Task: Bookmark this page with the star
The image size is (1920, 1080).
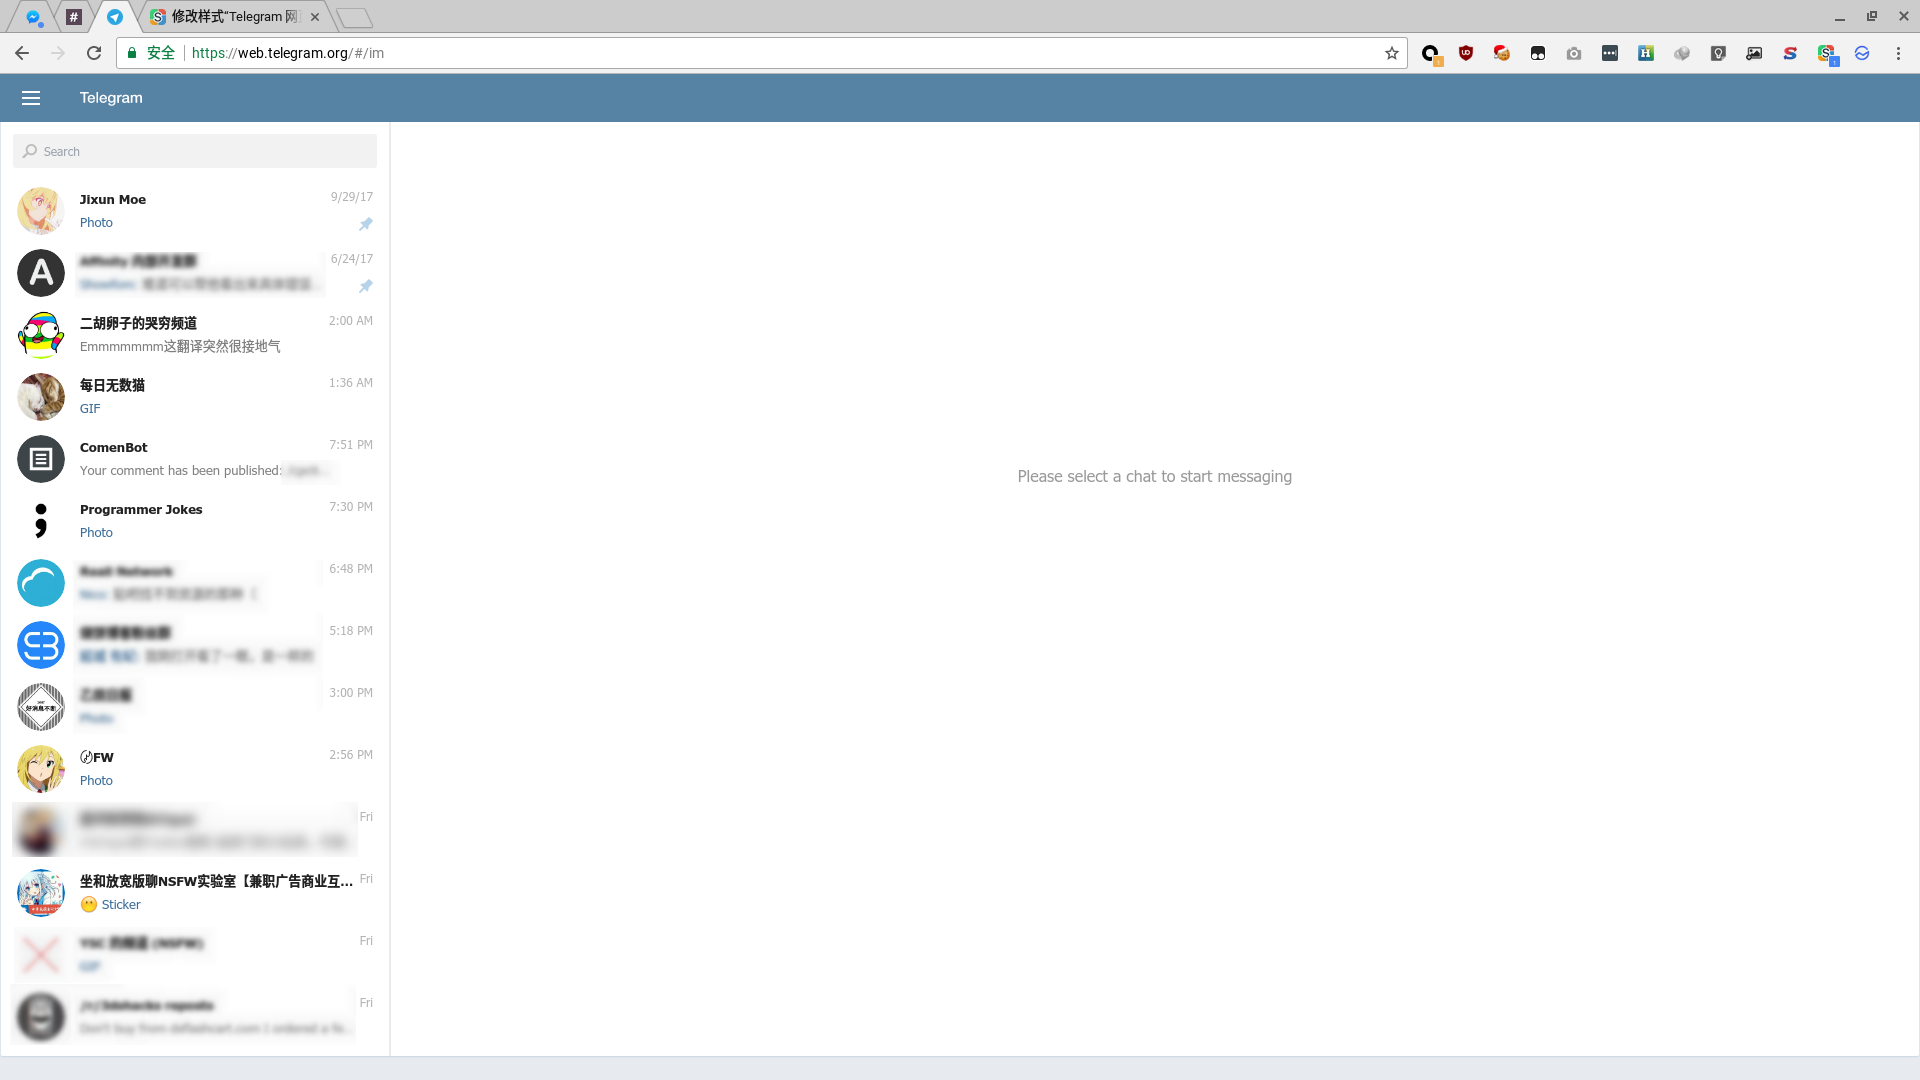Action: click(1392, 53)
